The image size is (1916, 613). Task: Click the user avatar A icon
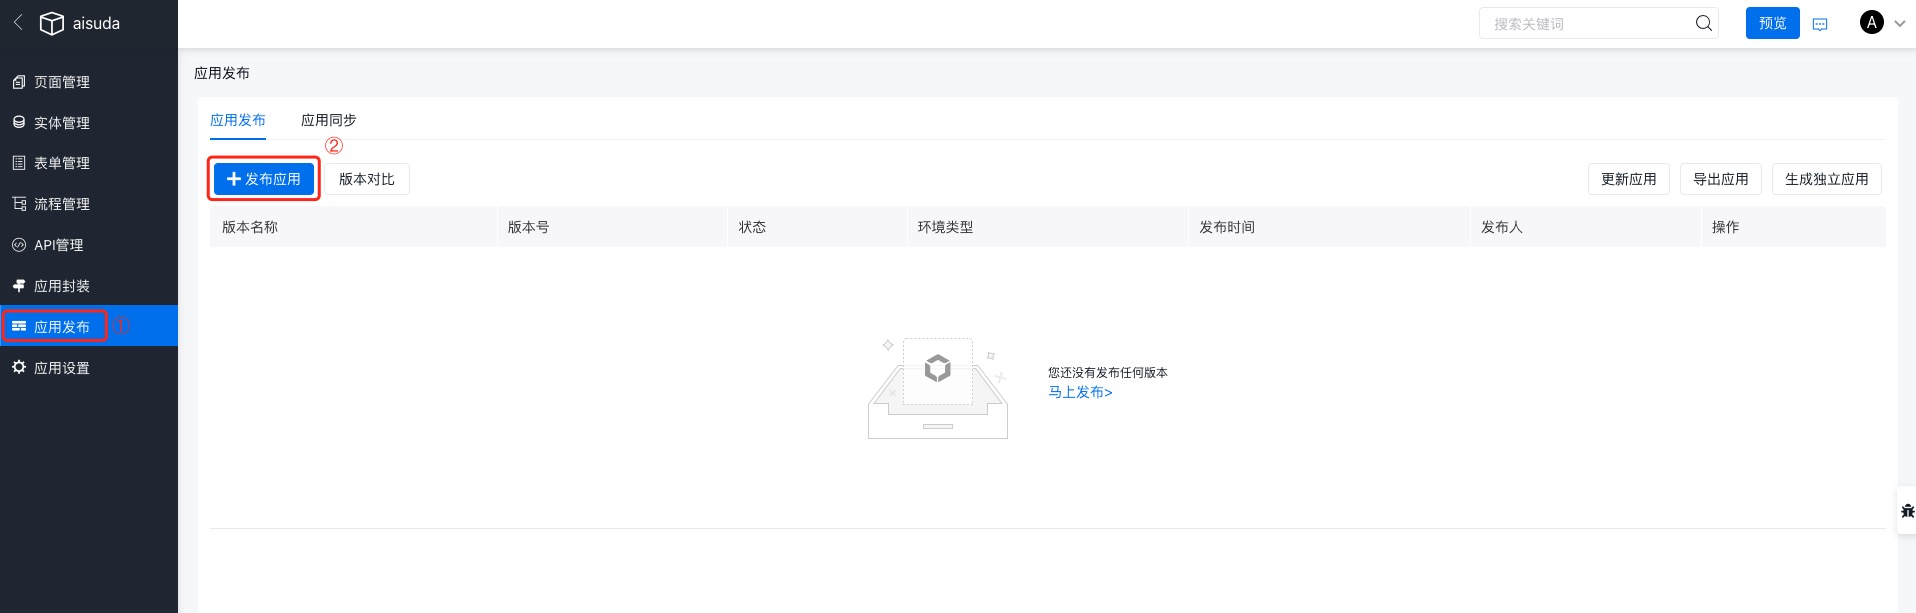click(1871, 23)
